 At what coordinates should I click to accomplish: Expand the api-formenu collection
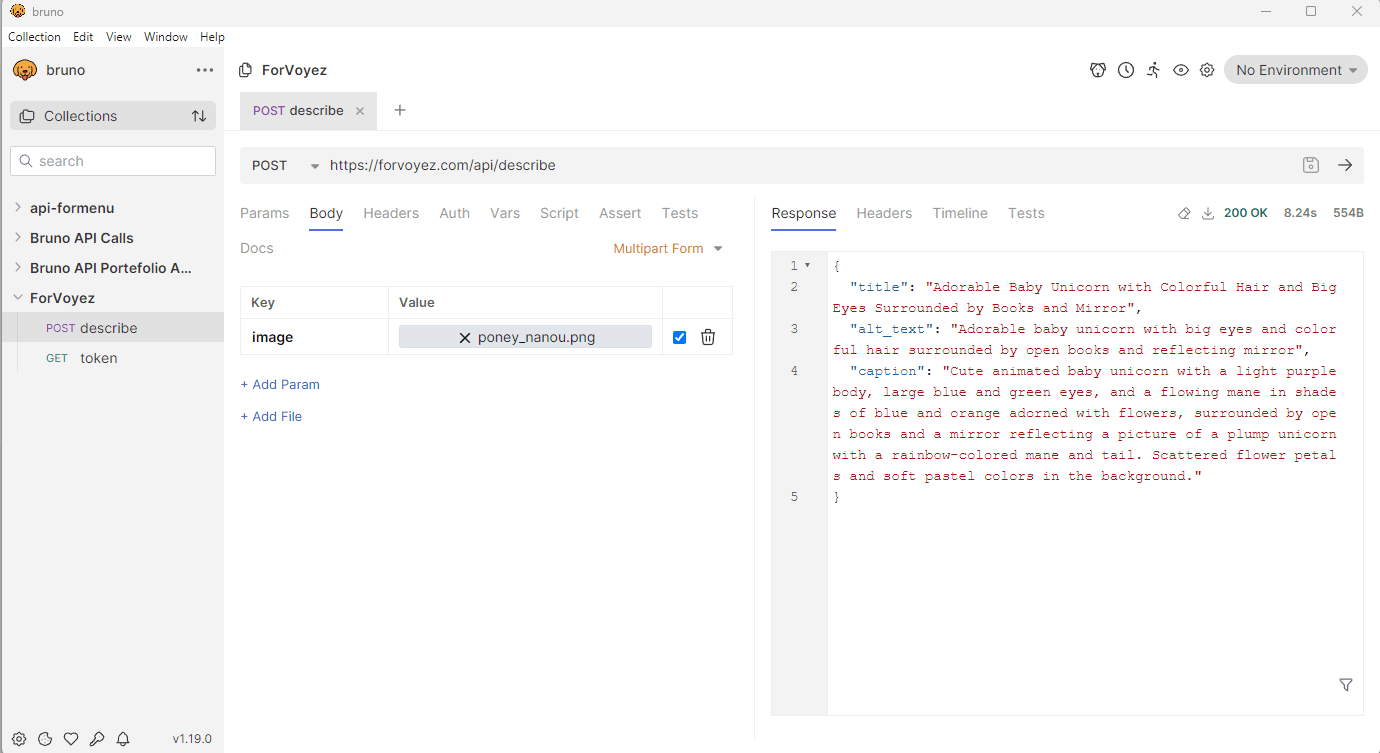coord(72,208)
